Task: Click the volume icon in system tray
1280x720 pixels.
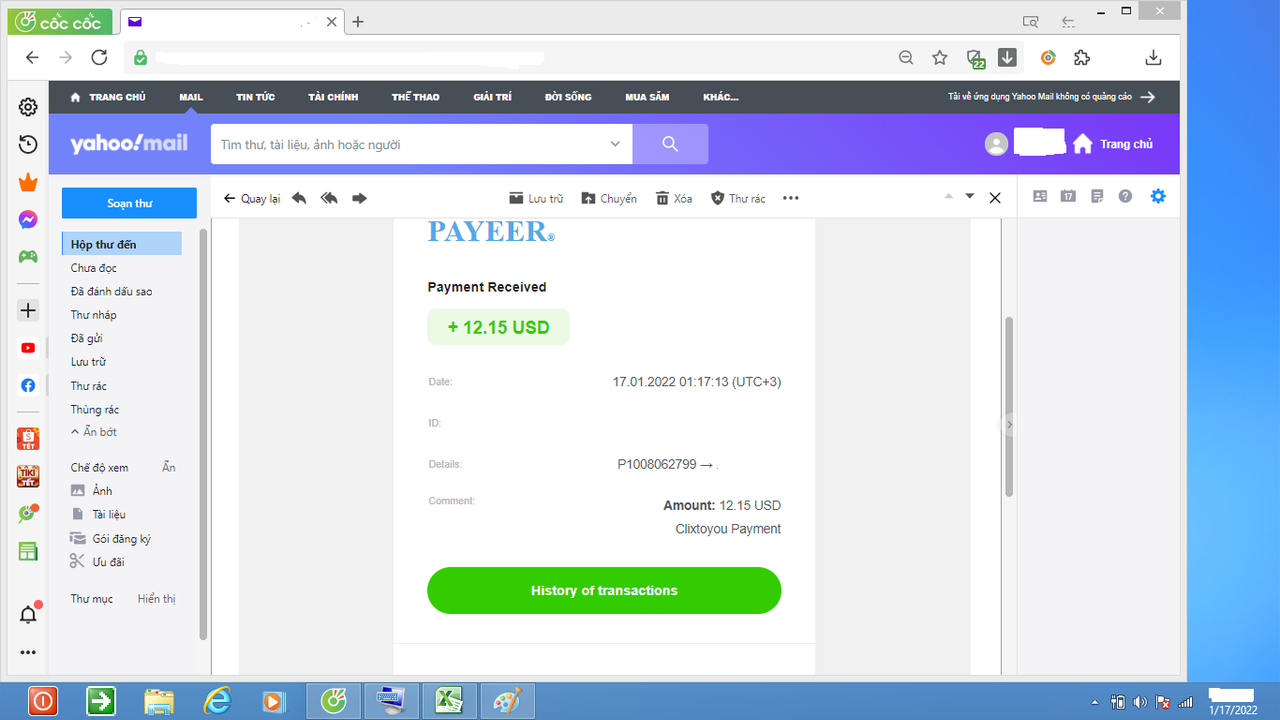Action: pos(1140,702)
